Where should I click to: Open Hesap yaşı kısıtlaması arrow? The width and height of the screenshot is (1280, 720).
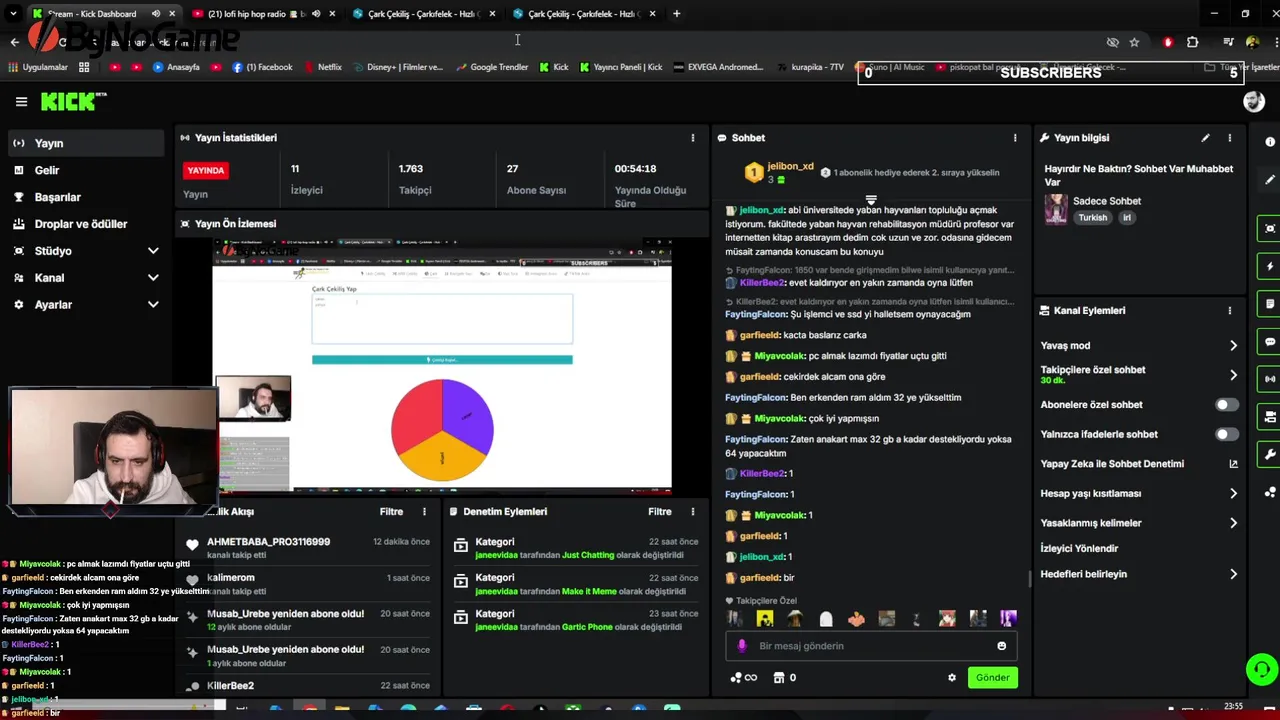[x=1233, y=494]
